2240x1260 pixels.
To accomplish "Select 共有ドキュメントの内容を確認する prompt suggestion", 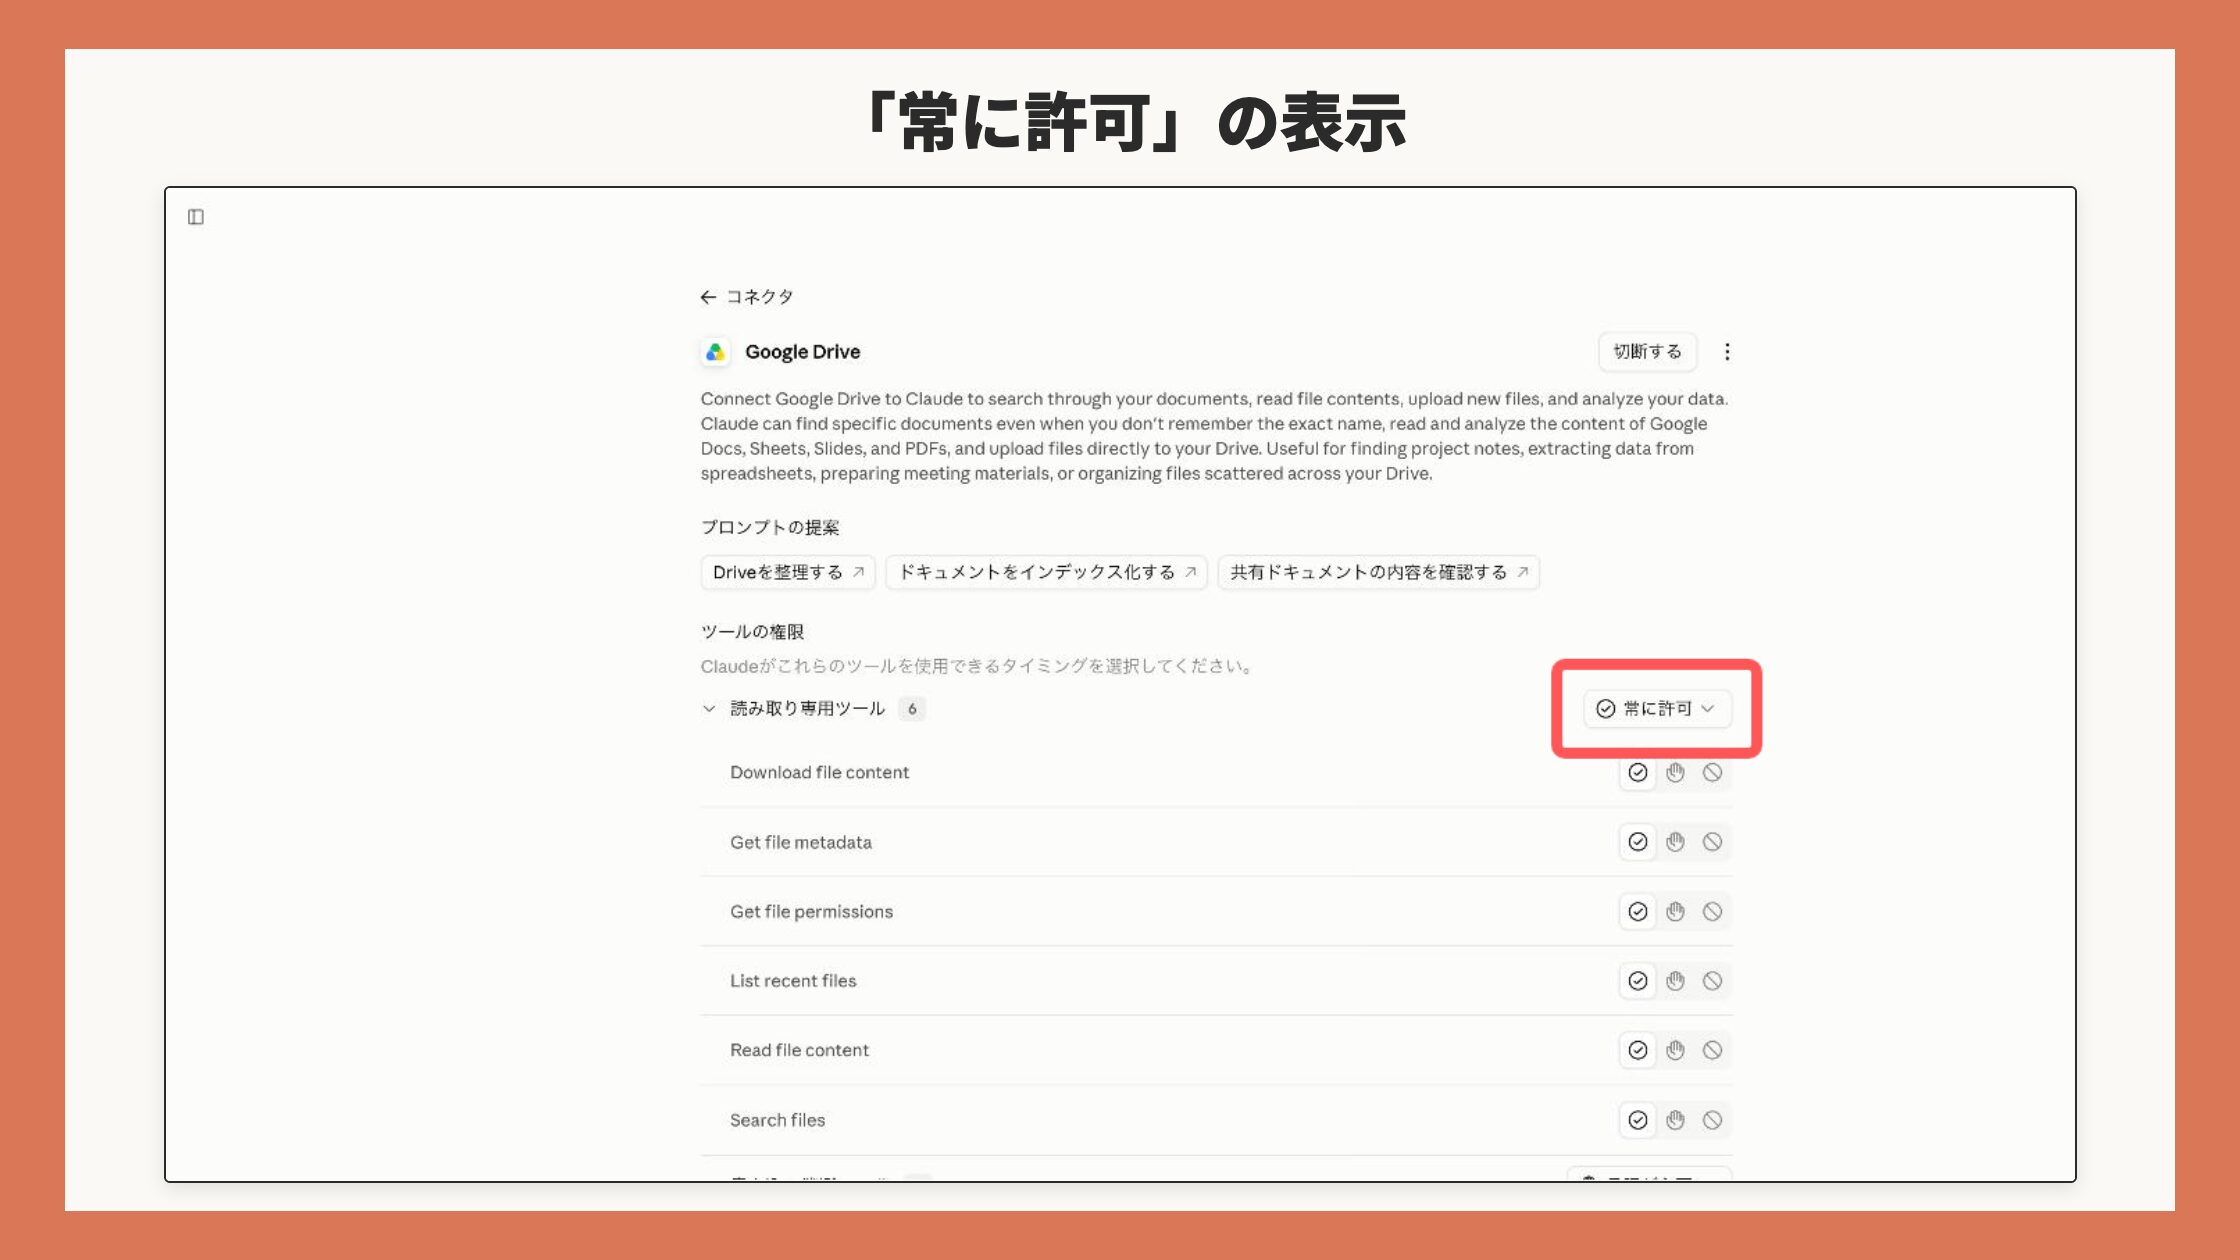I will click(x=1379, y=572).
